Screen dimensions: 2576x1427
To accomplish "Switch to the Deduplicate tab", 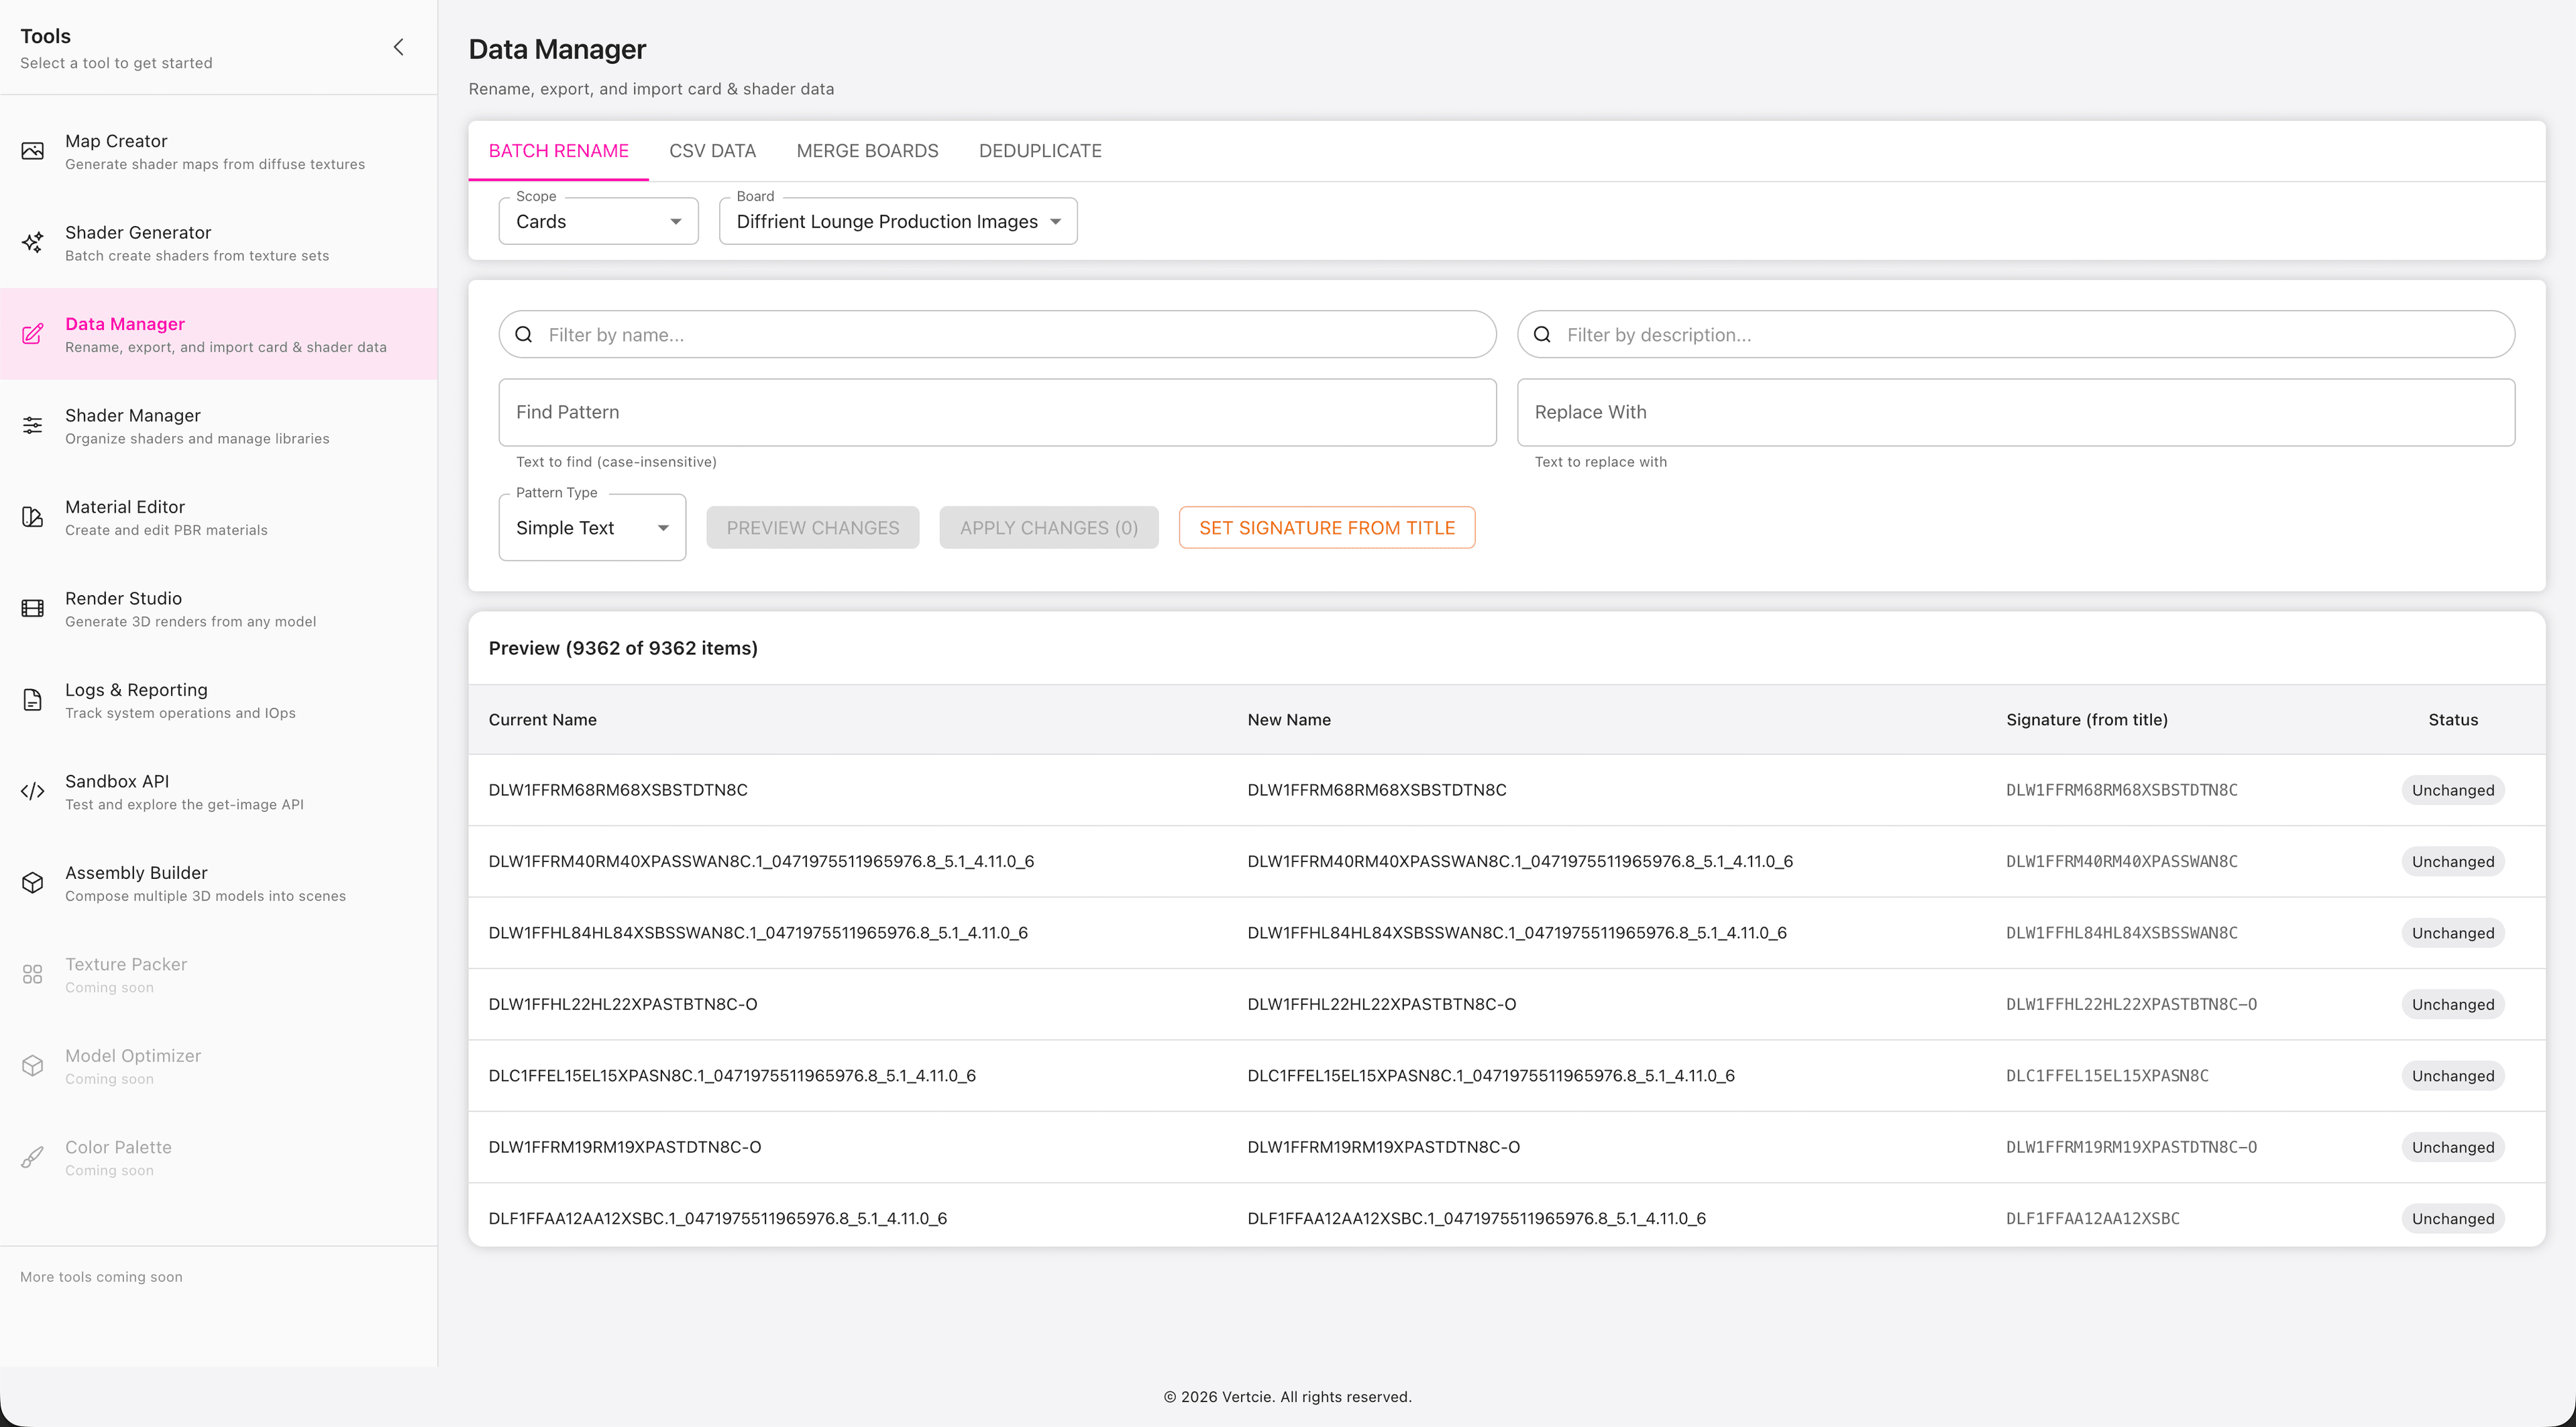I will (x=1040, y=151).
